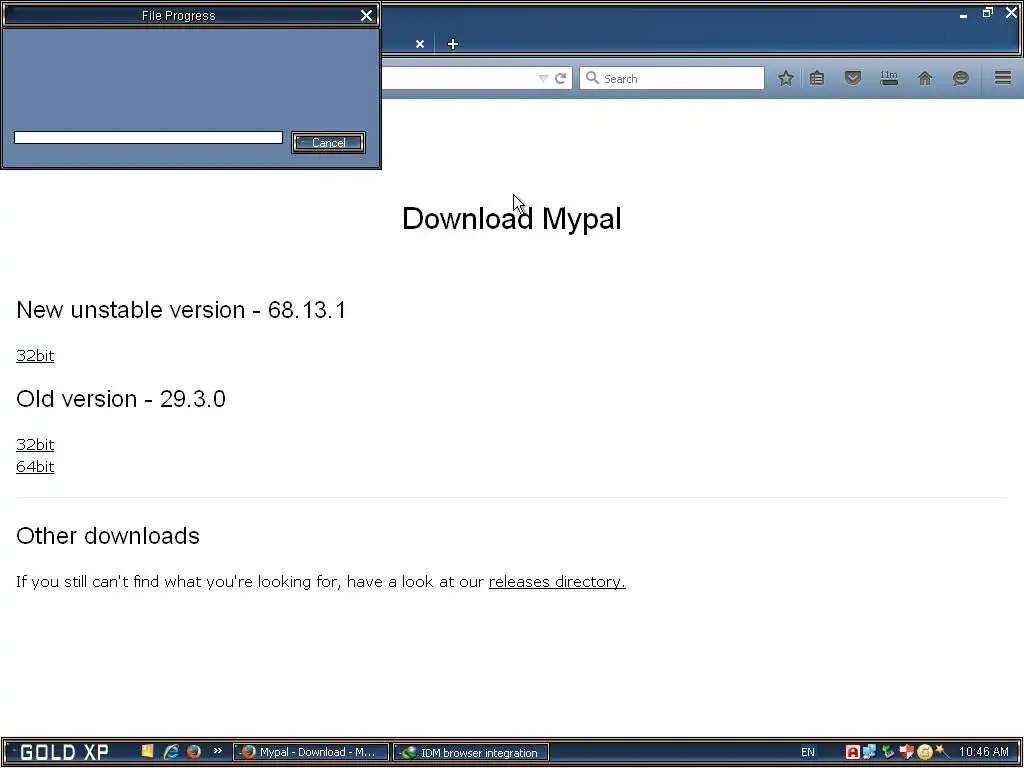Open the hamburger main menu
1024x768 pixels.
[x=1003, y=78]
